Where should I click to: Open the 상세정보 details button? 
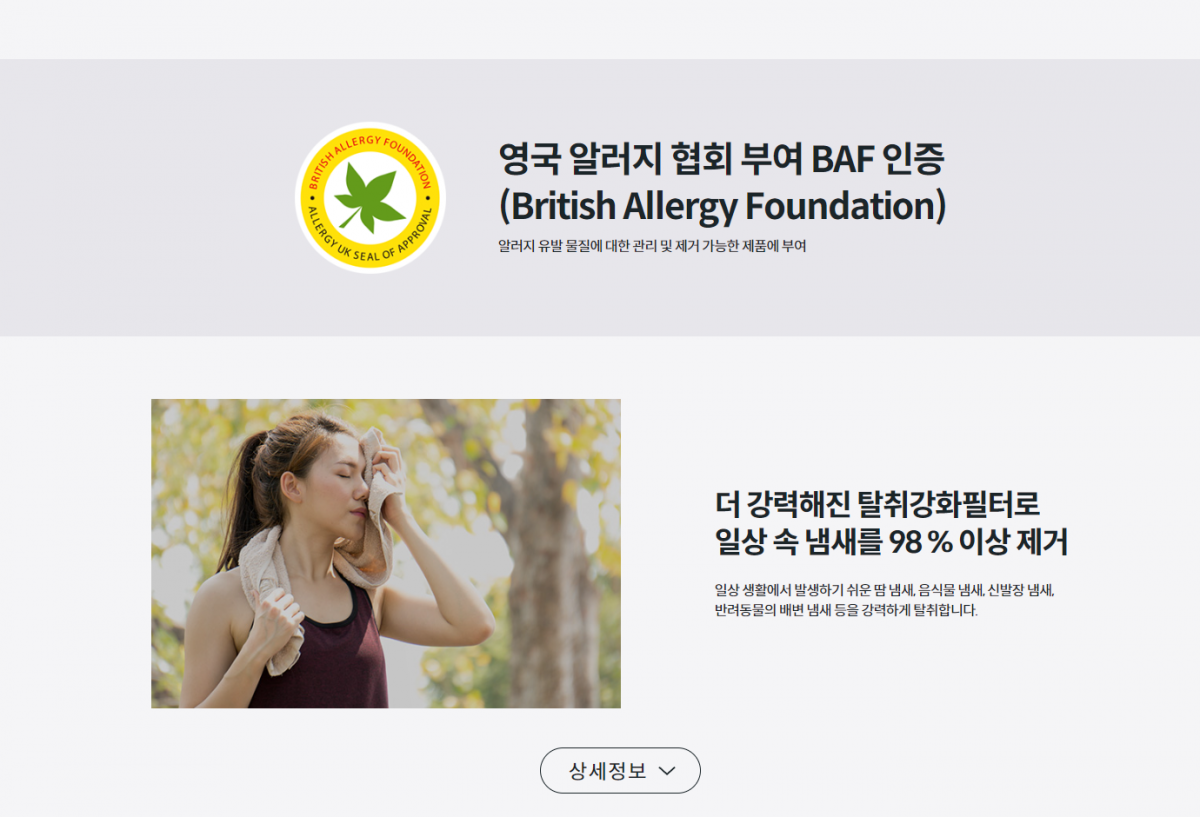pos(620,771)
